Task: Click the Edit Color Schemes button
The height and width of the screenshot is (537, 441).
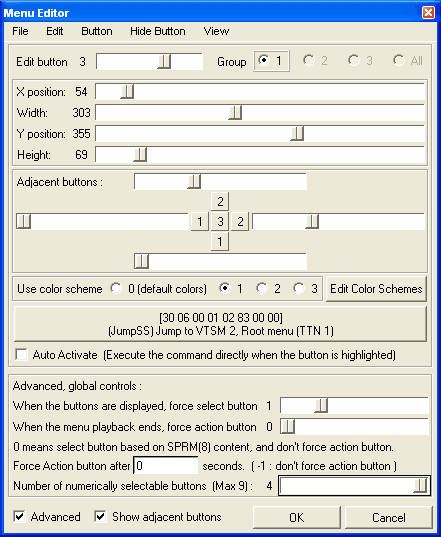Action: tap(376, 289)
